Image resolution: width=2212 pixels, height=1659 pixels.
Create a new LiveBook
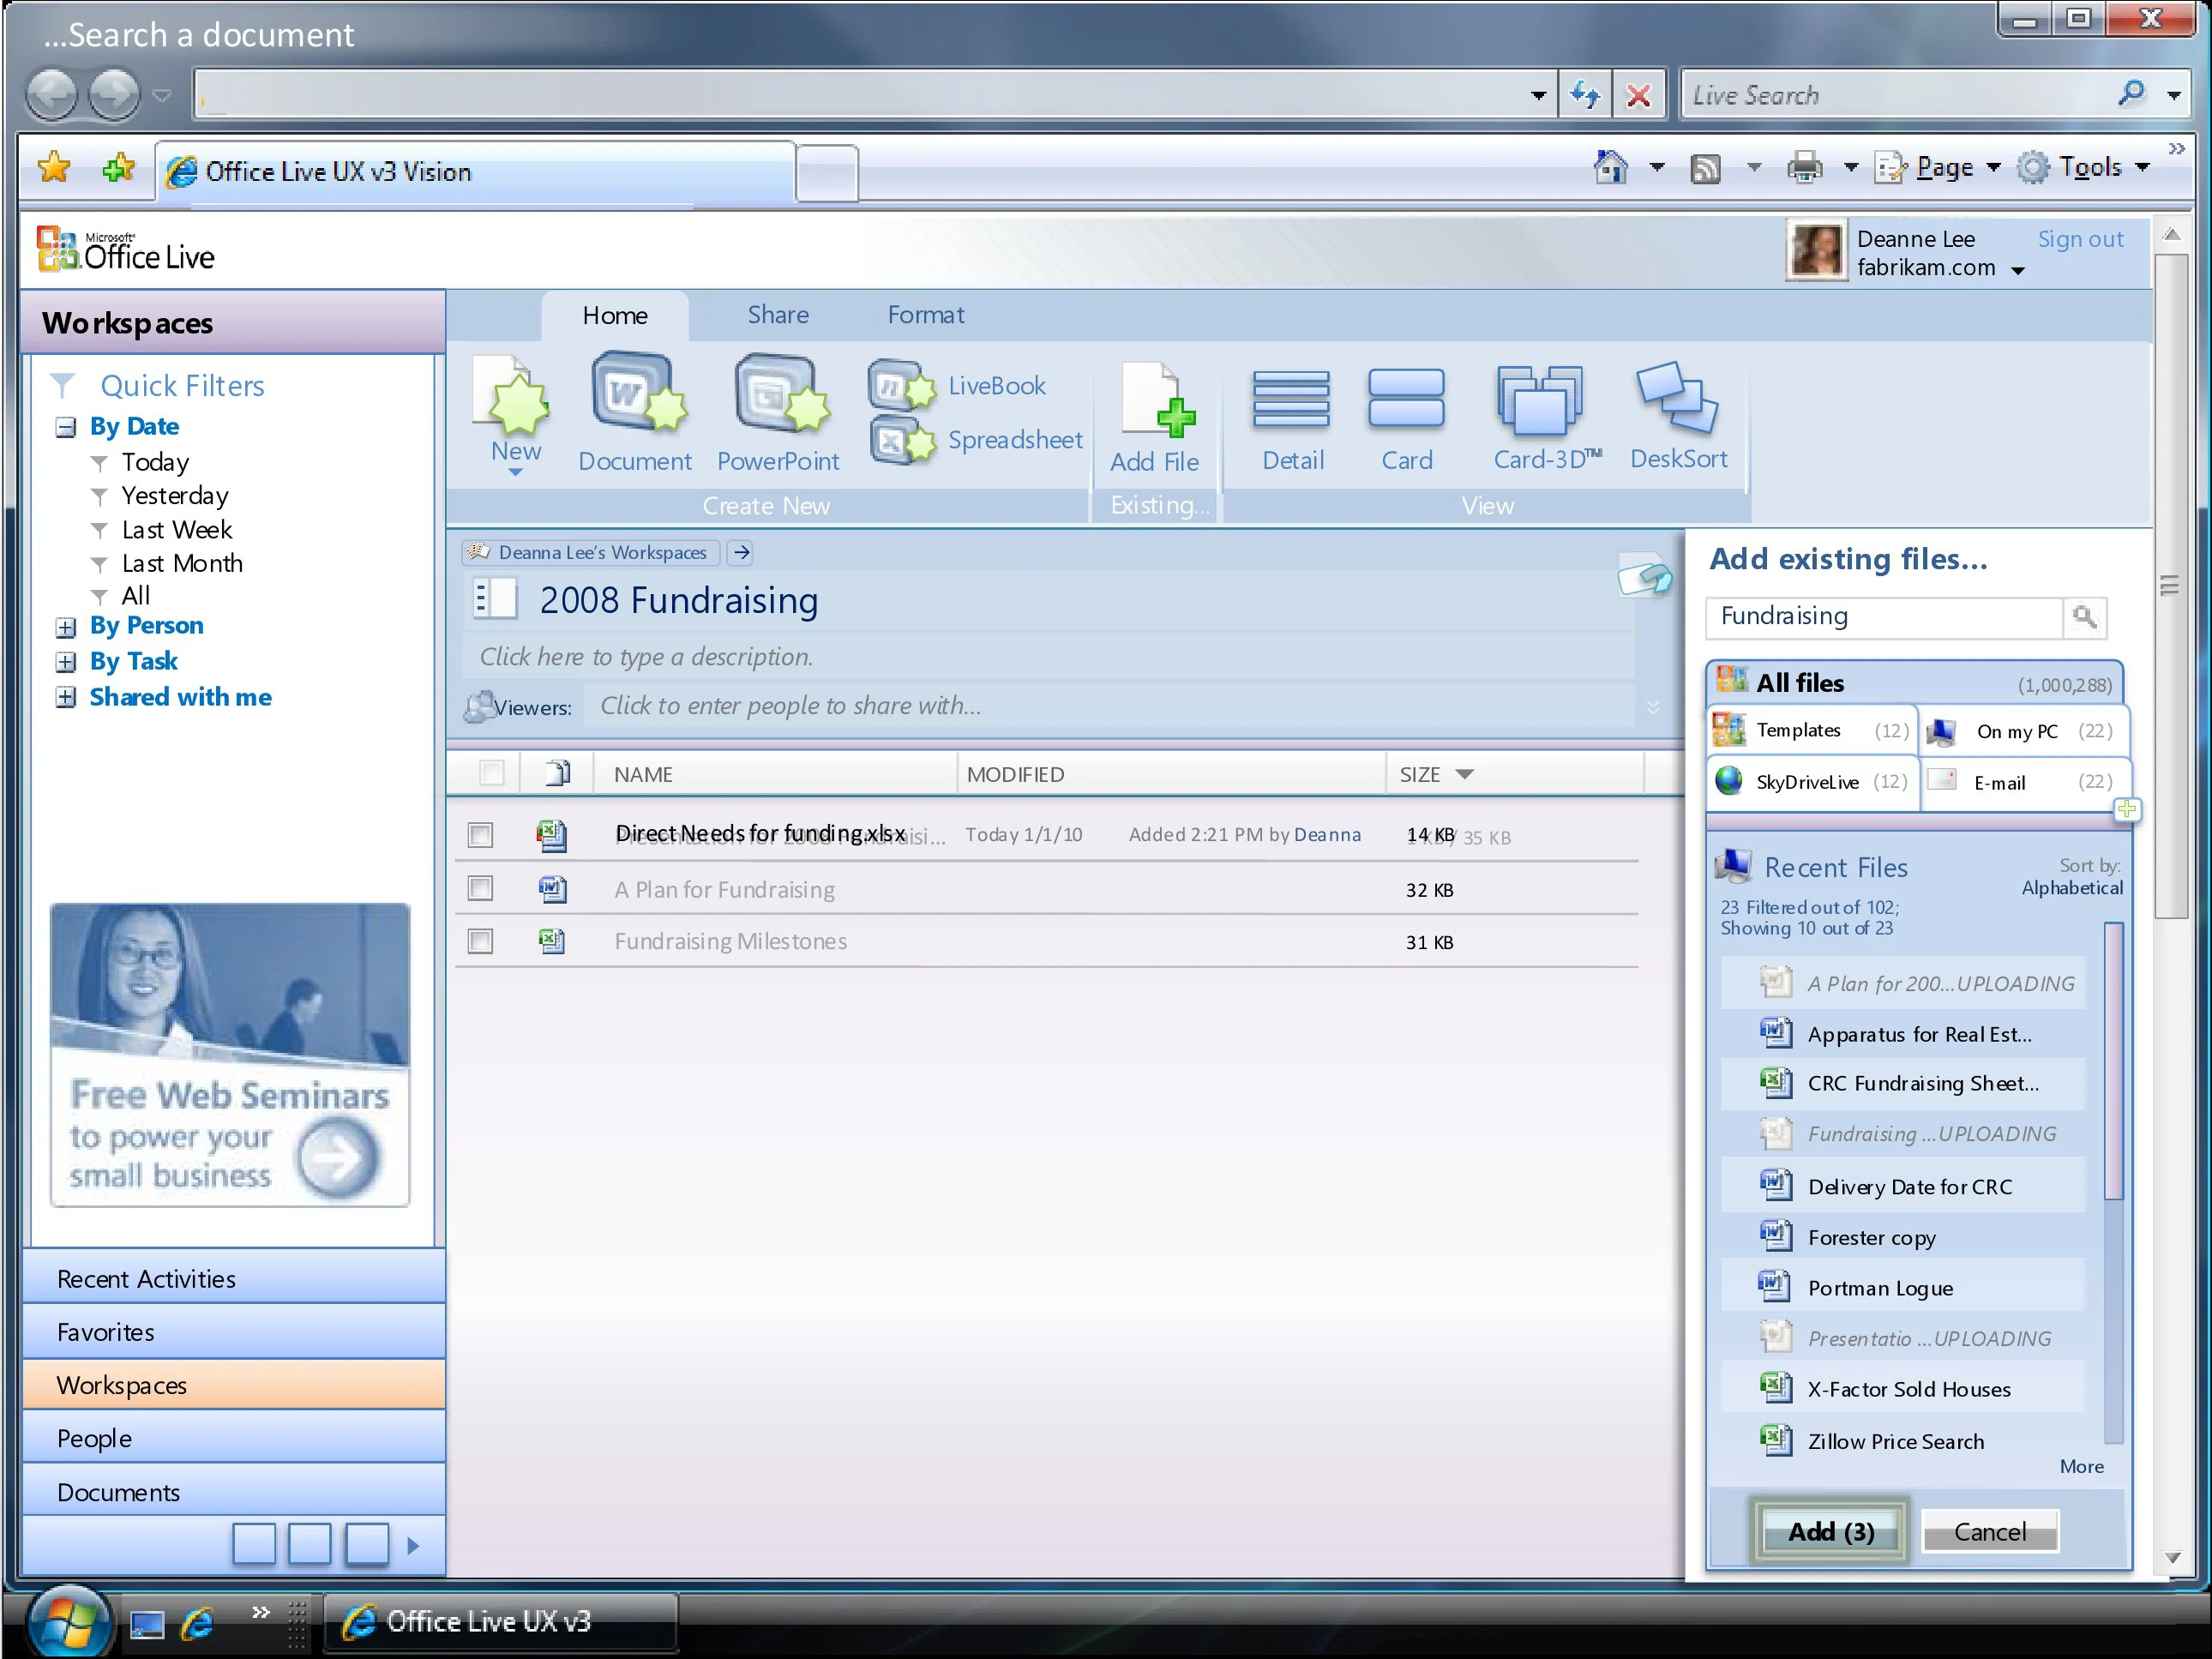(x=958, y=386)
